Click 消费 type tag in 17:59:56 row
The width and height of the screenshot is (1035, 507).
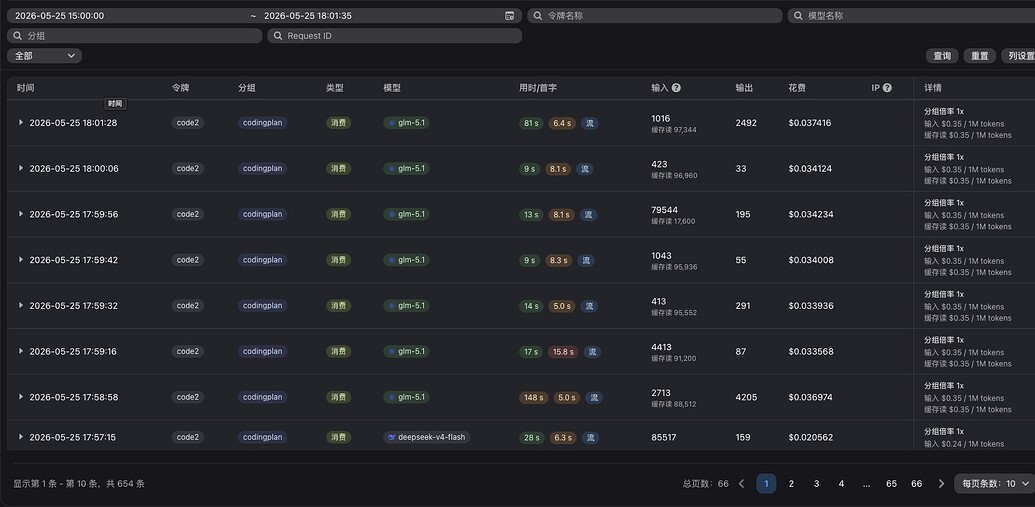[x=339, y=214]
